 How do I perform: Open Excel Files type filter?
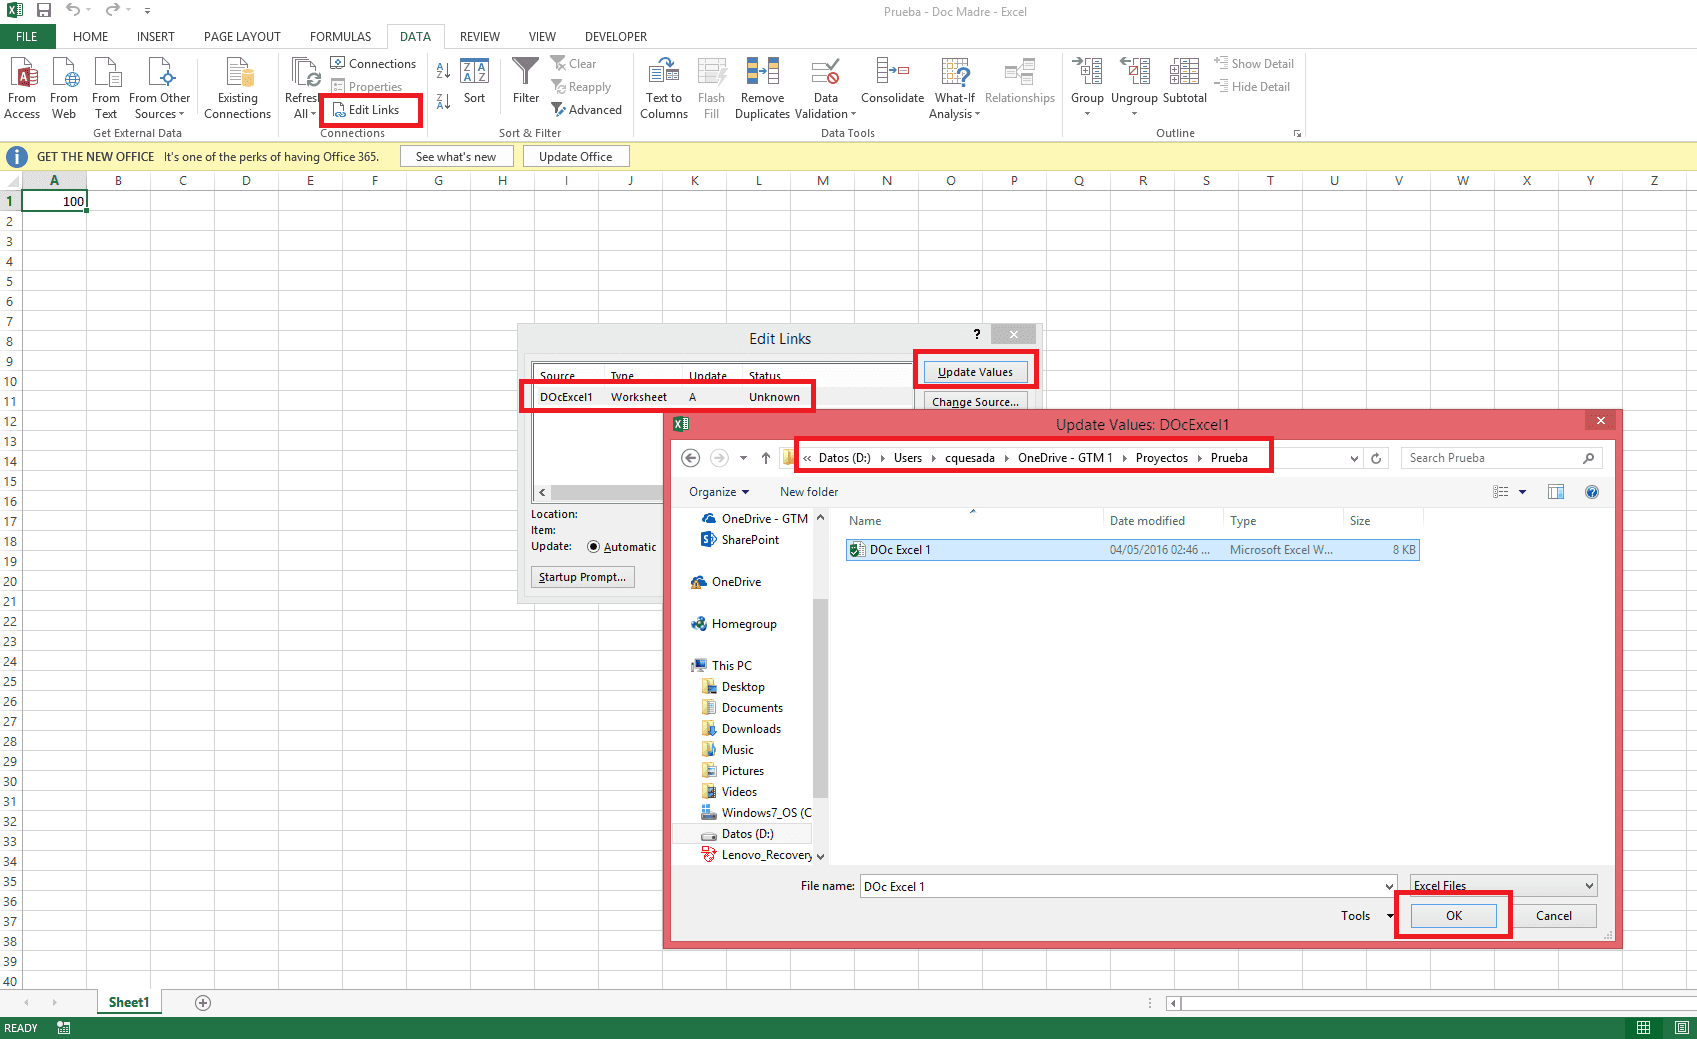[x=1503, y=886]
